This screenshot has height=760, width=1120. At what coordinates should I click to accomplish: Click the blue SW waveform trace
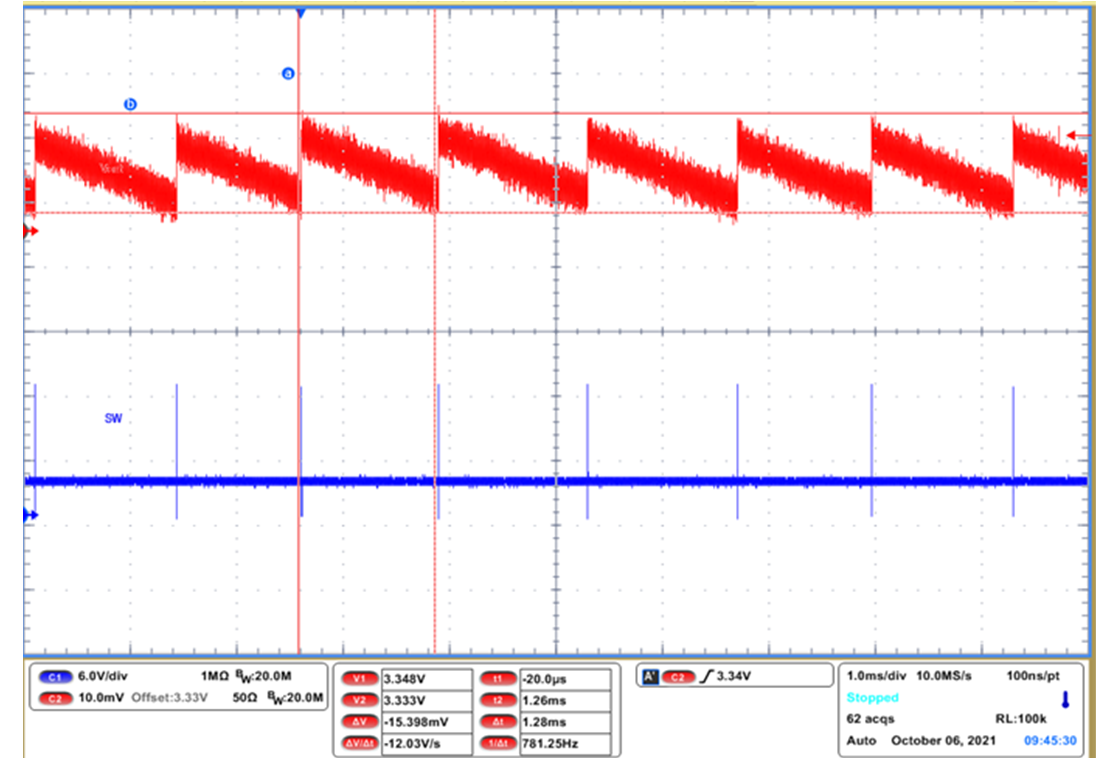pyautogui.click(x=500, y=479)
